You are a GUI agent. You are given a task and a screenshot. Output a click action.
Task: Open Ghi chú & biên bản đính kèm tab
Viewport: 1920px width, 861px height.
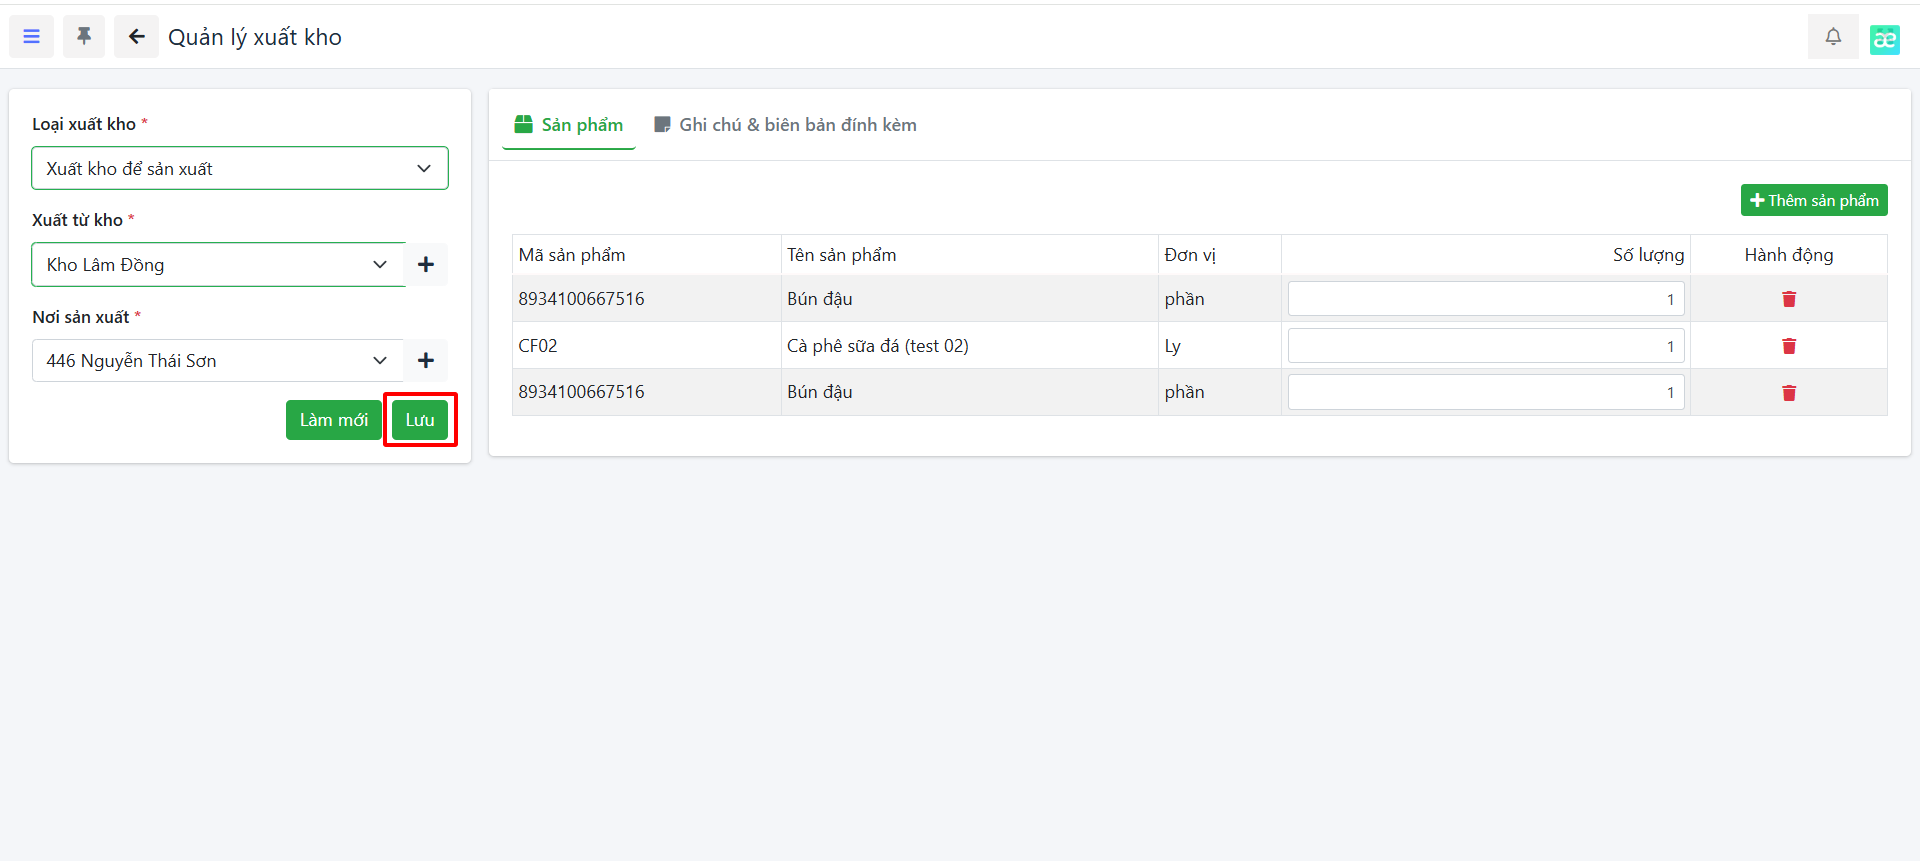point(785,125)
